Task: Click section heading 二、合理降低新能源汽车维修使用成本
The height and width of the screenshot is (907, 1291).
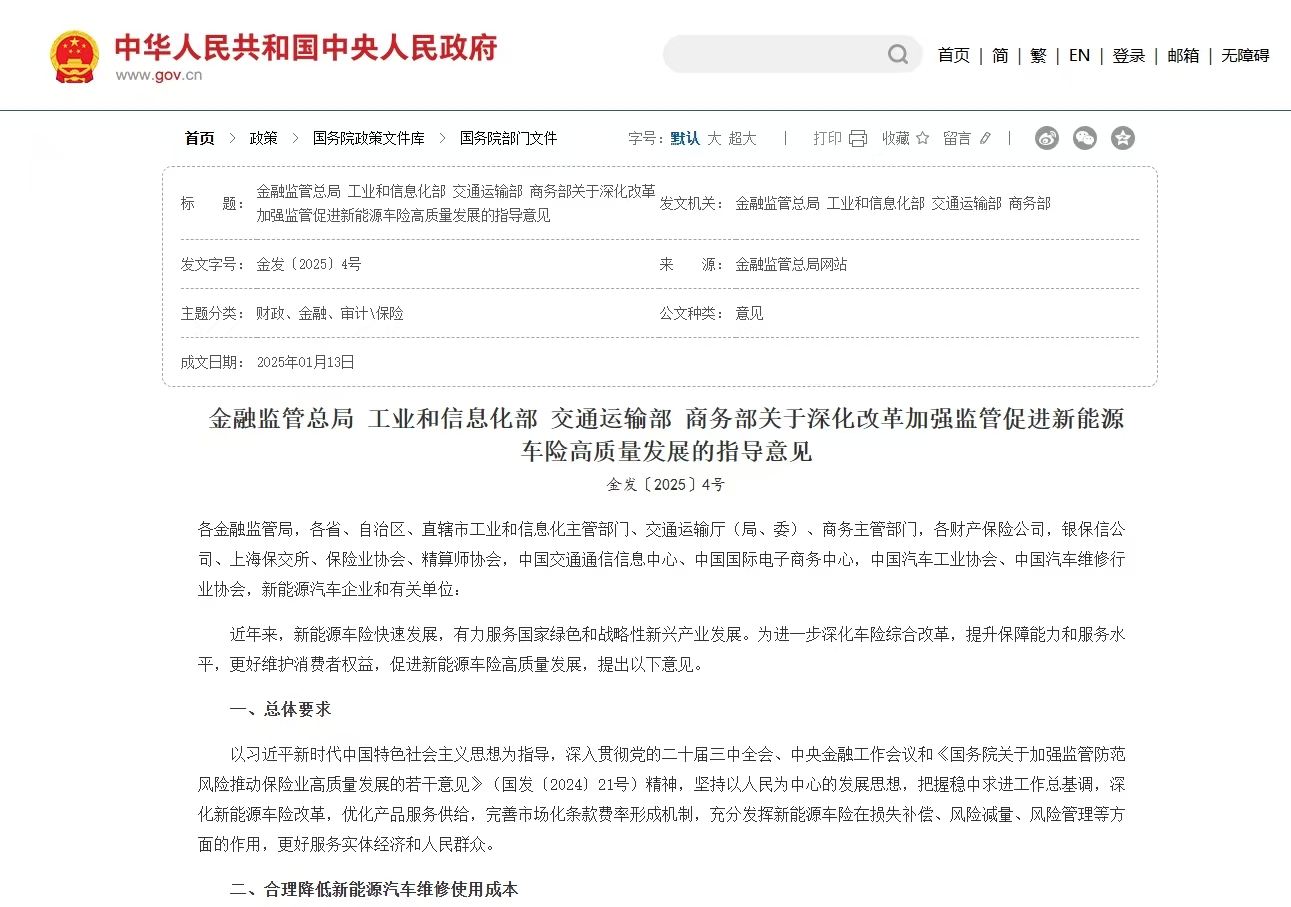Action: point(374,889)
